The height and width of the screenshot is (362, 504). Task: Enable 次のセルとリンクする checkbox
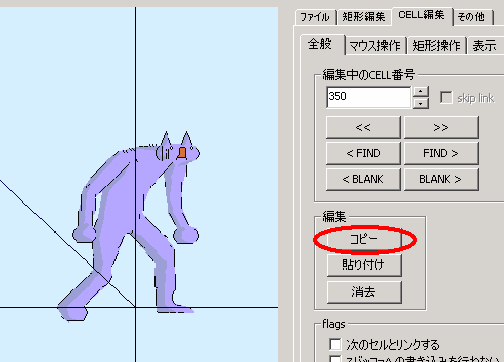335,344
